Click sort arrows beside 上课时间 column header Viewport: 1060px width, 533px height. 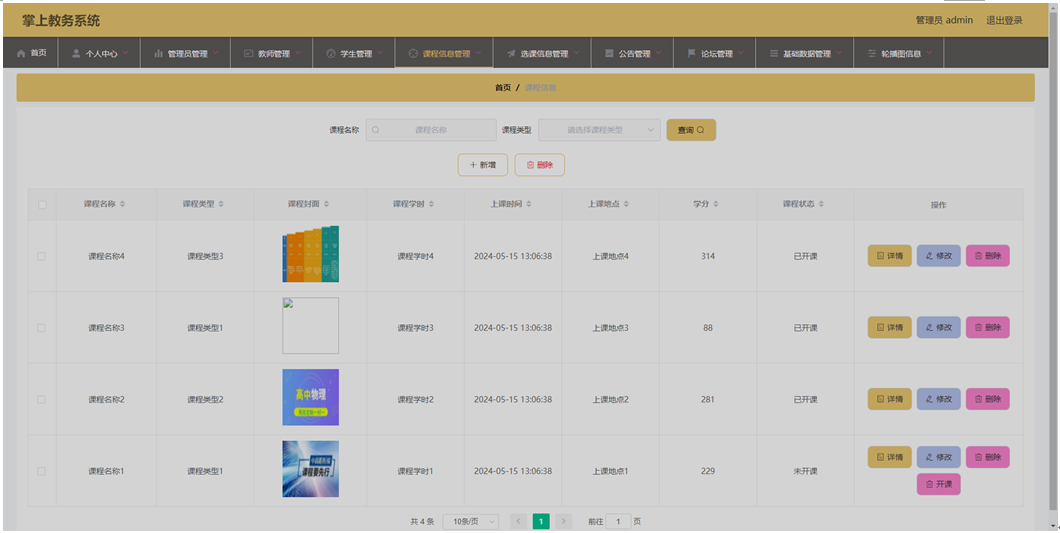pos(529,204)
